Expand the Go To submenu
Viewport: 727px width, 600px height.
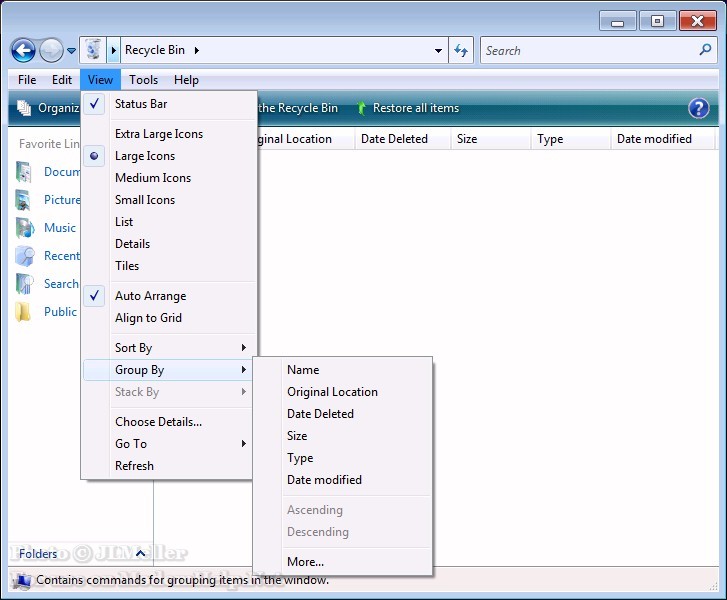(169, 444)
